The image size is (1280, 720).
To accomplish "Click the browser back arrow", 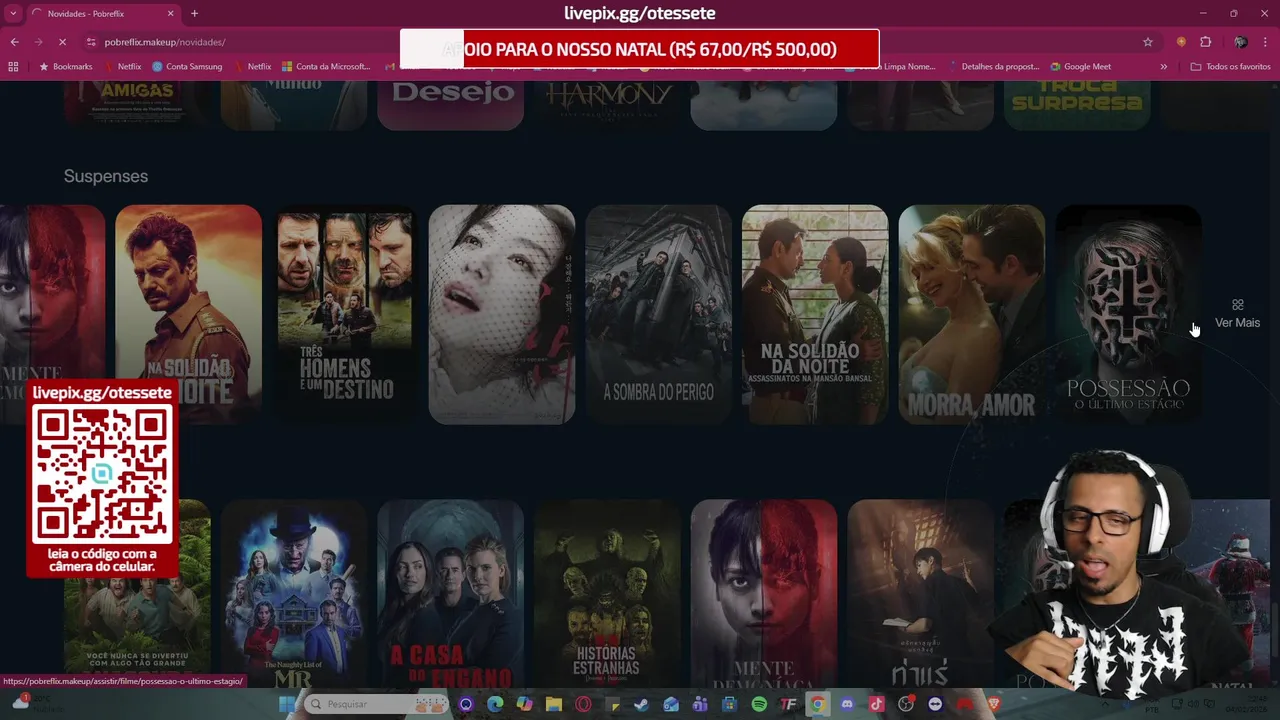I will click(14, 42).
